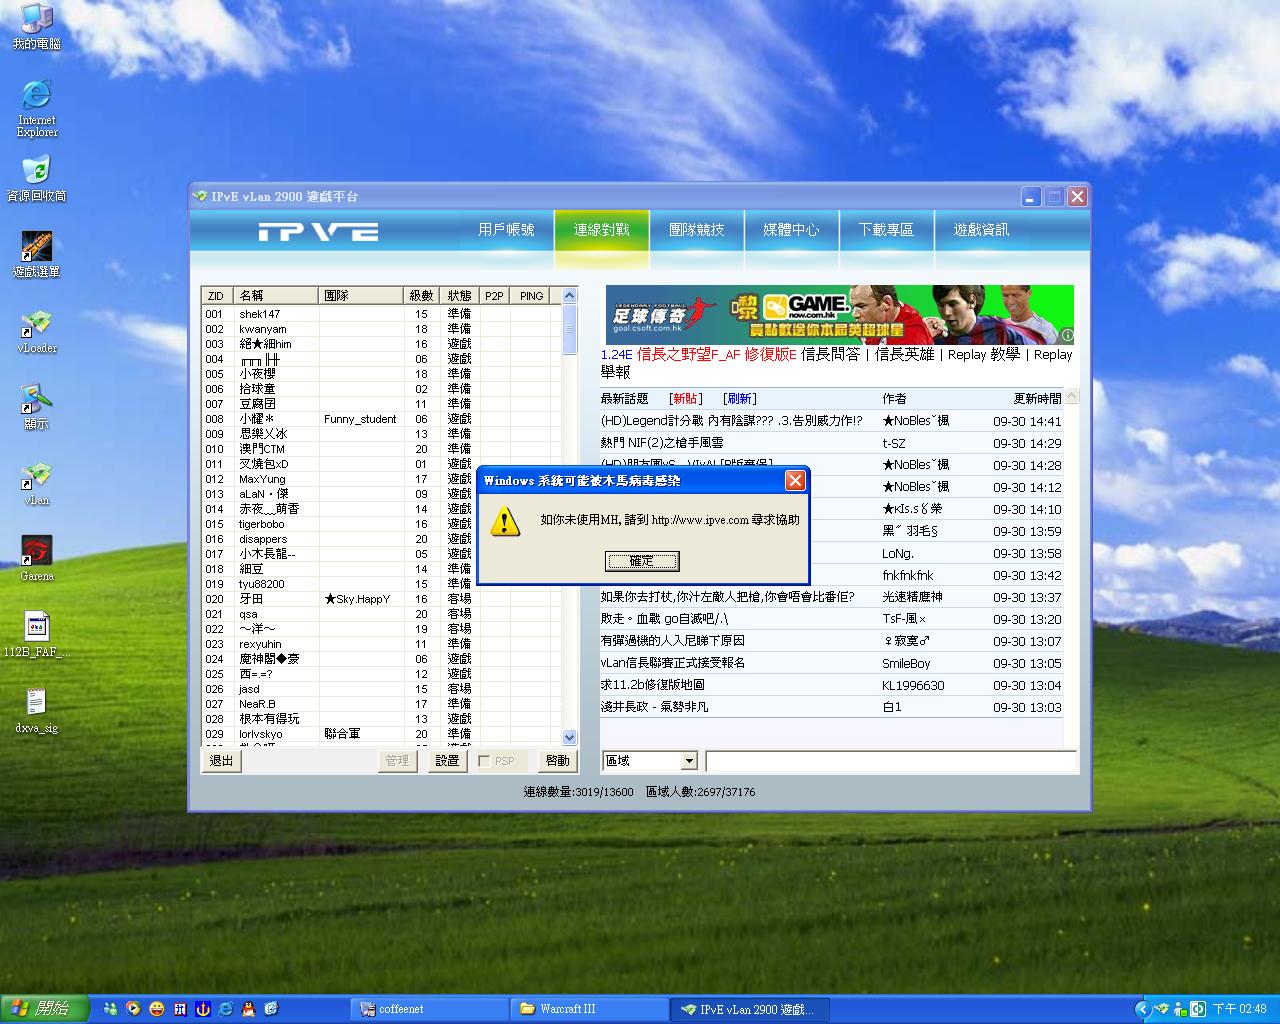The height and width of the screenshot is (1024, 1280).
Task: Select user disappers in the list
Action: 381,539
